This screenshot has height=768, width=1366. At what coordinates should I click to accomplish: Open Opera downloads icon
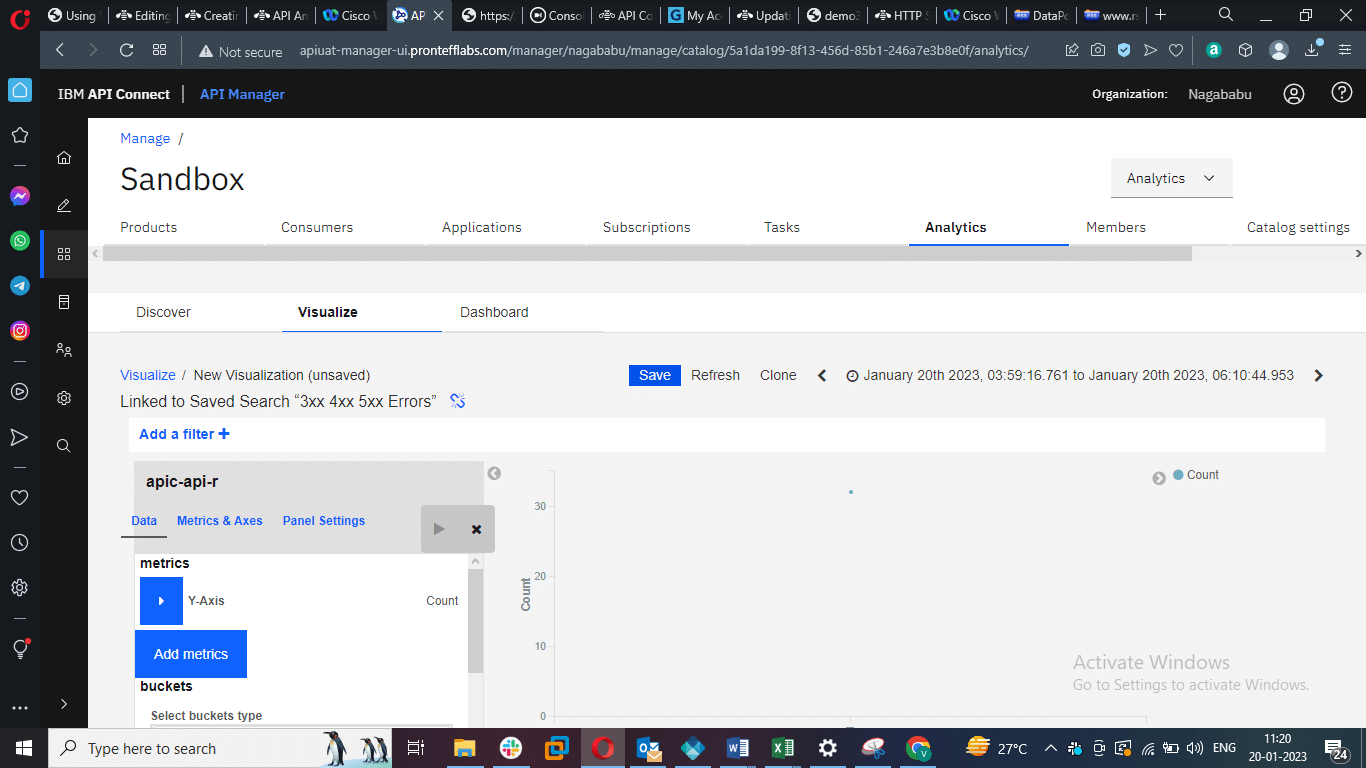pyautogui.click(x=1312, y=50)
